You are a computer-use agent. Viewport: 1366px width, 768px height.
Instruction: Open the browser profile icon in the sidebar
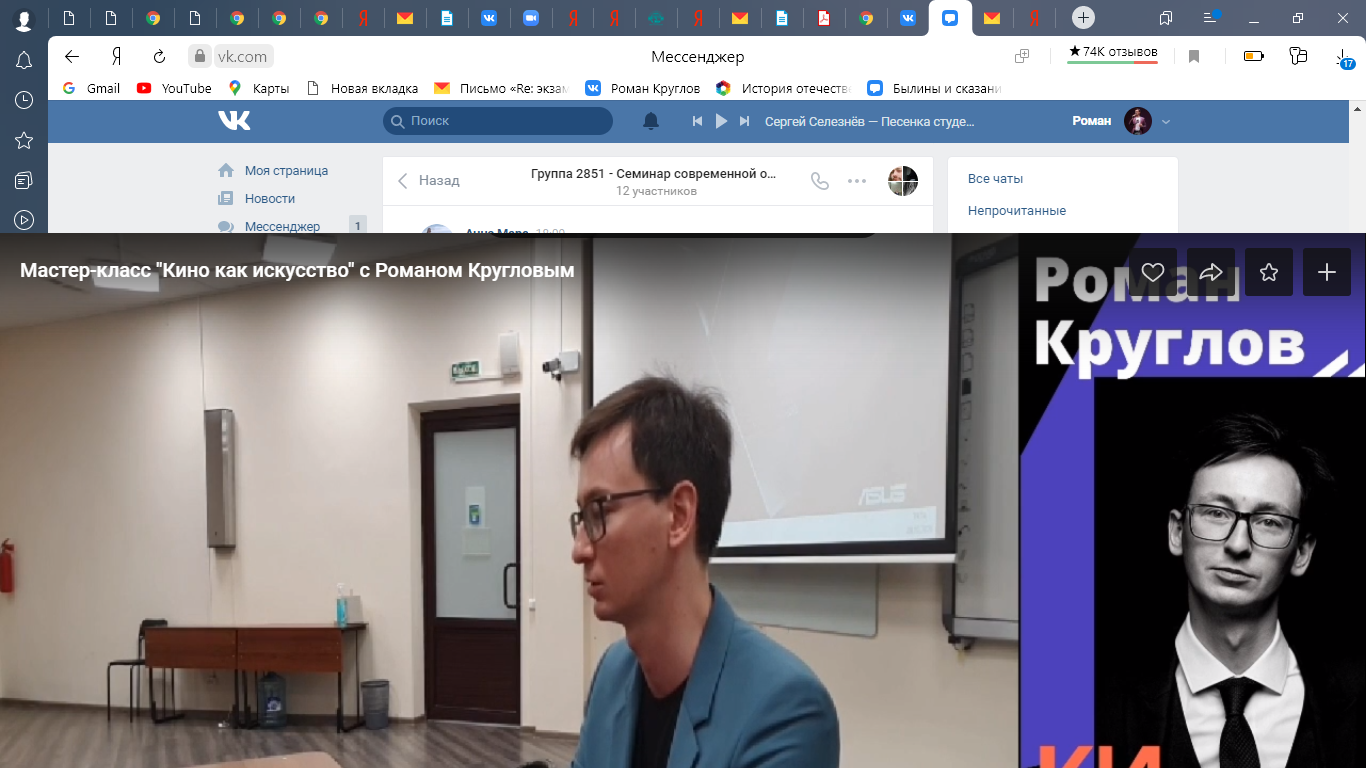click(x=23, y=18)
